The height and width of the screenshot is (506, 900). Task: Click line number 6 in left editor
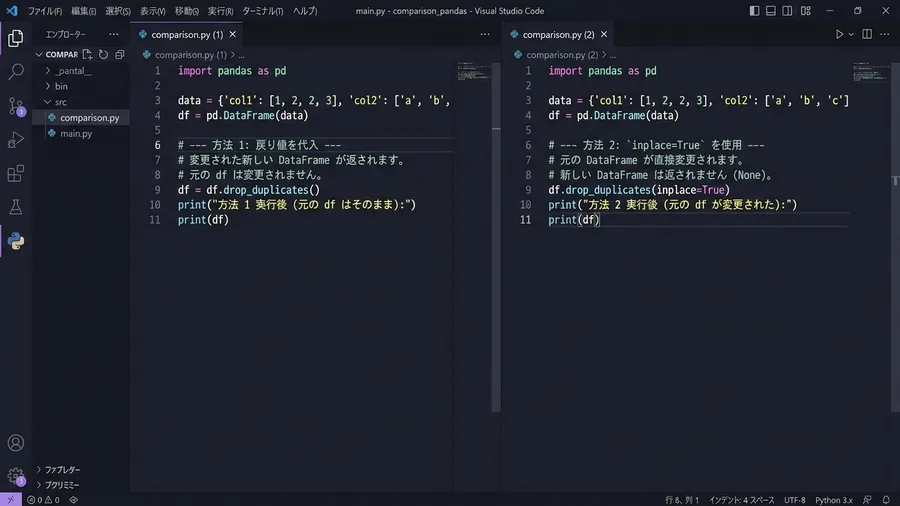tap(157, 145)
